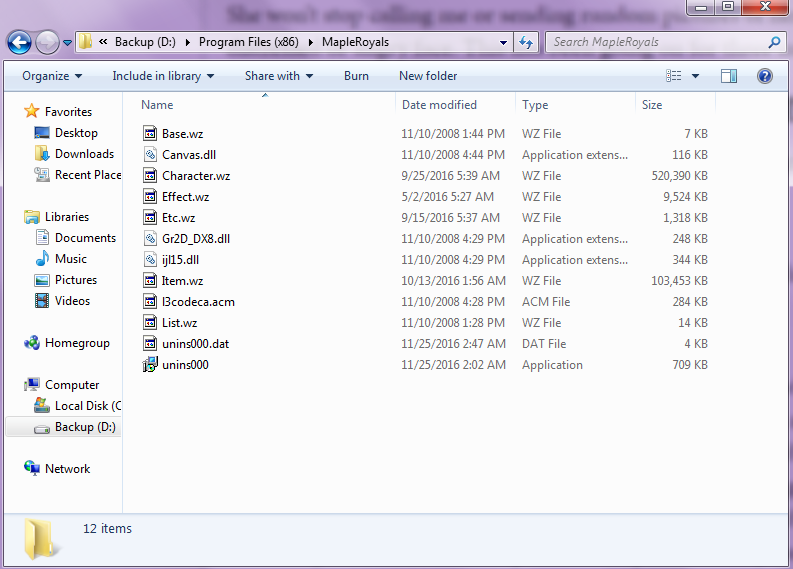Click the unins000 application icon

[150, 365]
